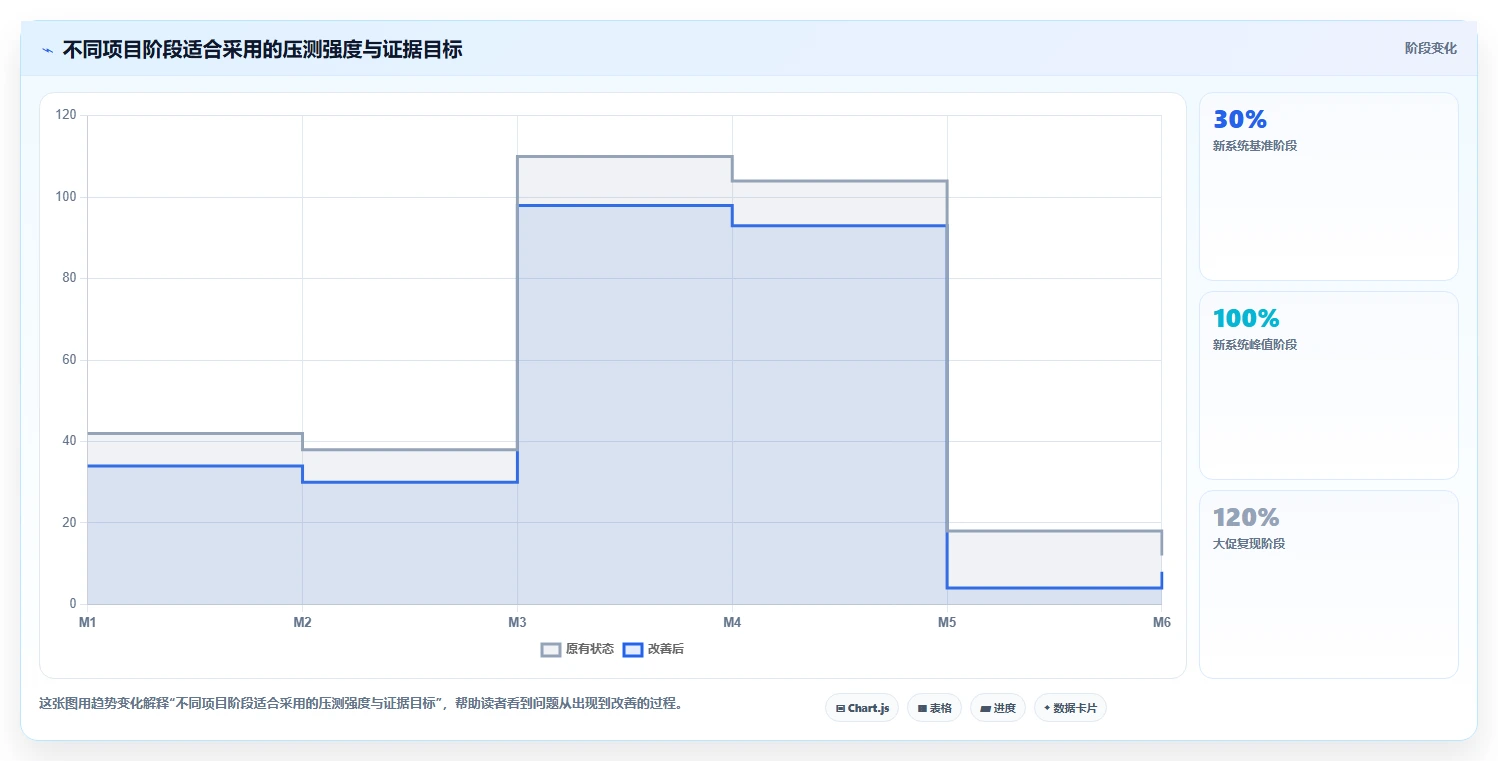Click the 数据卡片 tag

(1070, 708)
